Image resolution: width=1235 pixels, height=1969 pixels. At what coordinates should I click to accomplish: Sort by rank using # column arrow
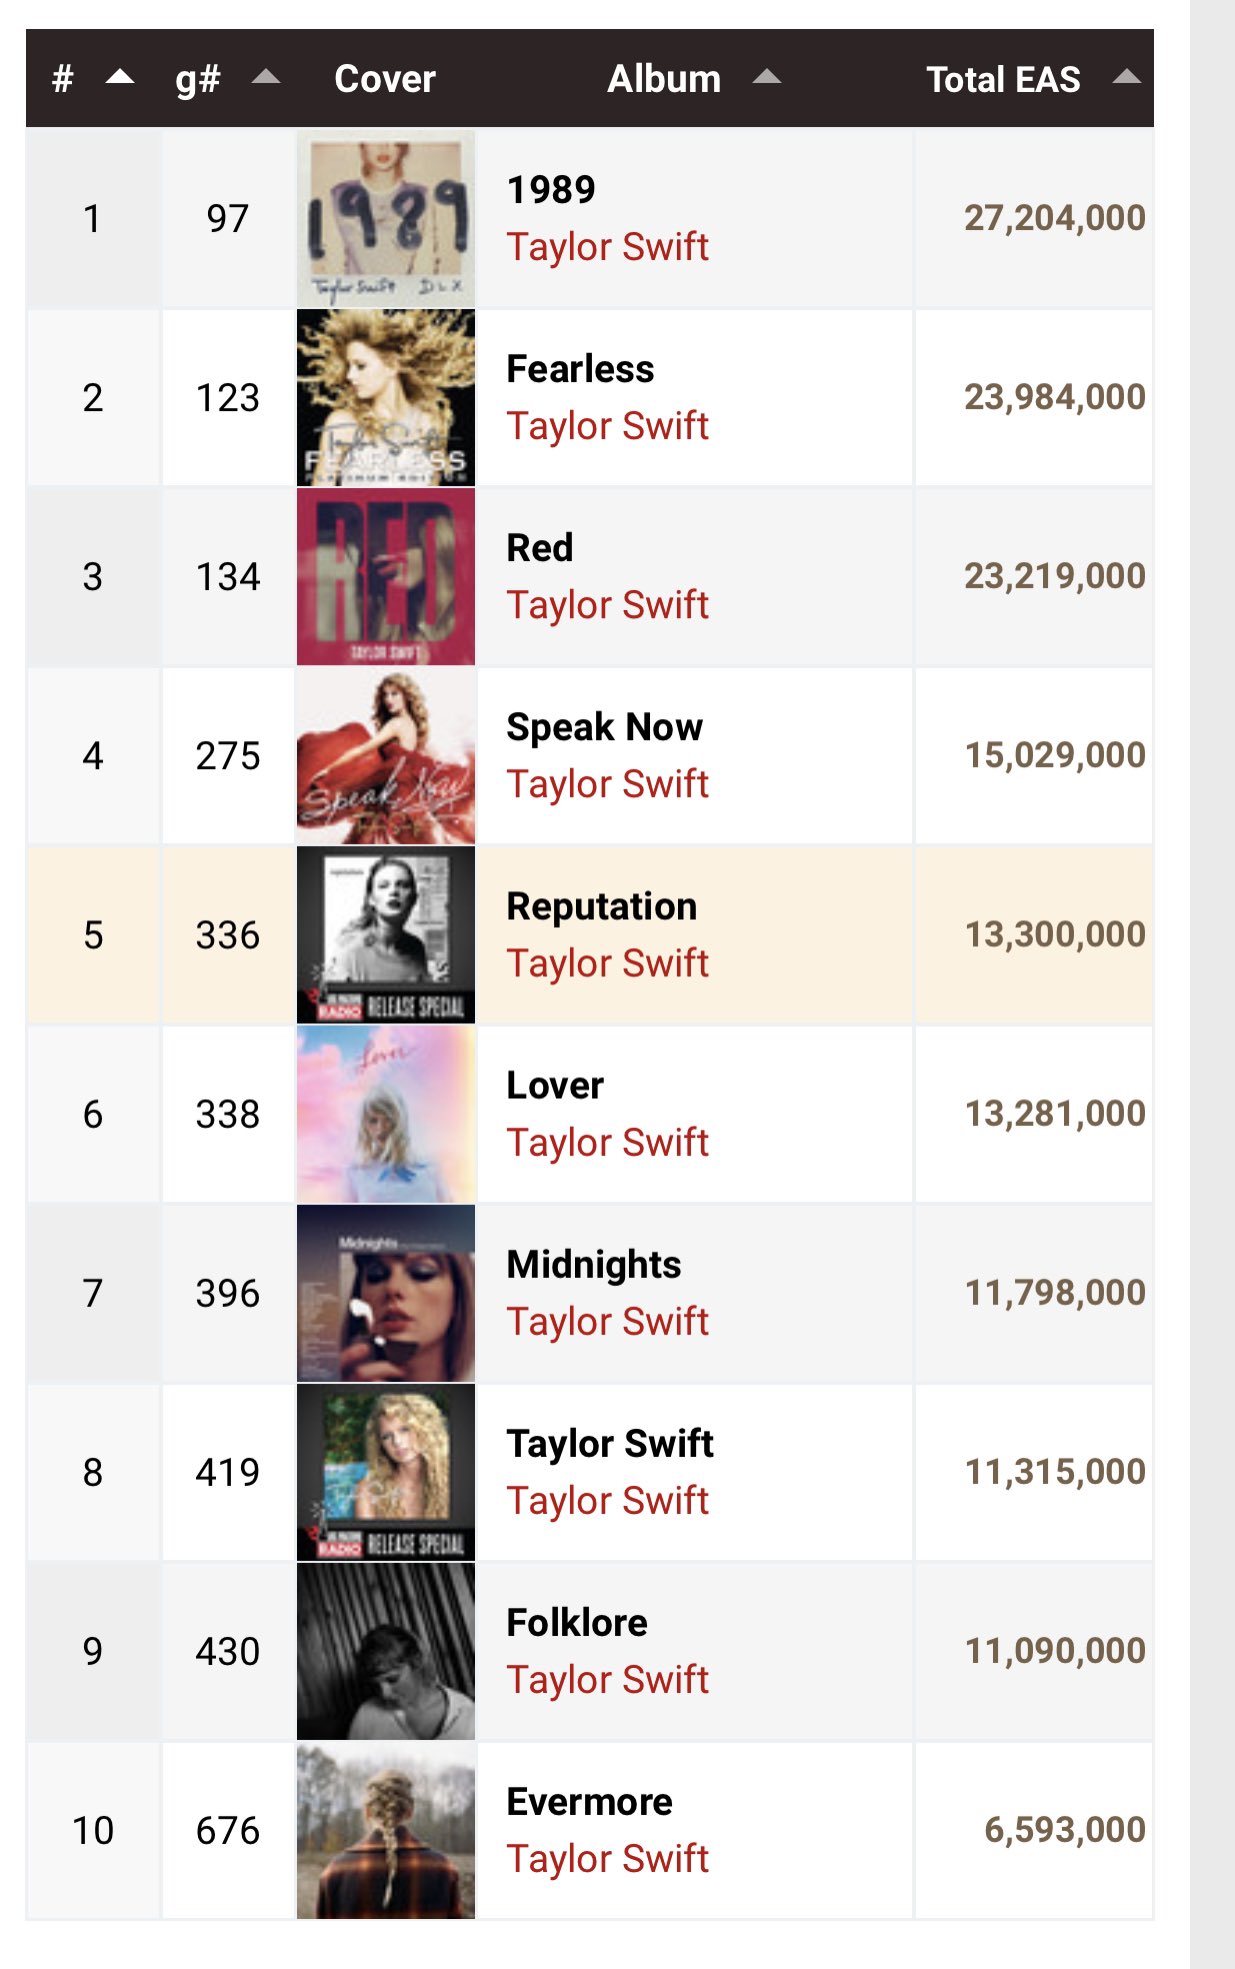pos(120,77)
